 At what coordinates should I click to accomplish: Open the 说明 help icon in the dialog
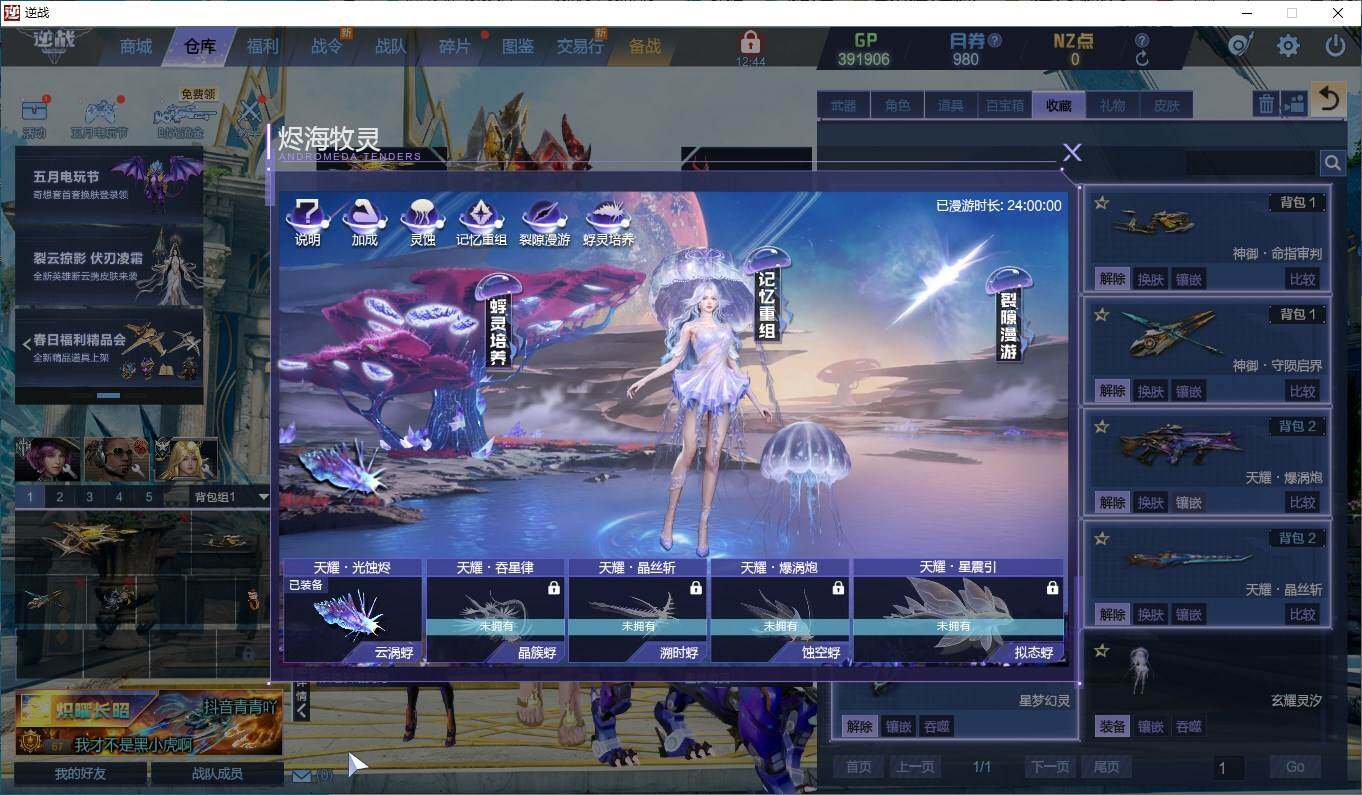[x=307, y=221]
